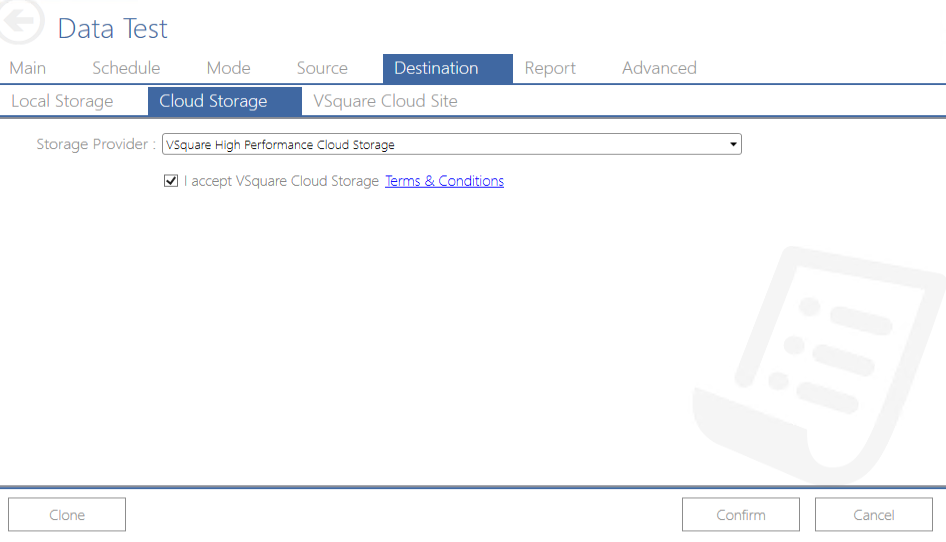Open the Mode tab
946x542 pixels.
click(x=229, y=68)
